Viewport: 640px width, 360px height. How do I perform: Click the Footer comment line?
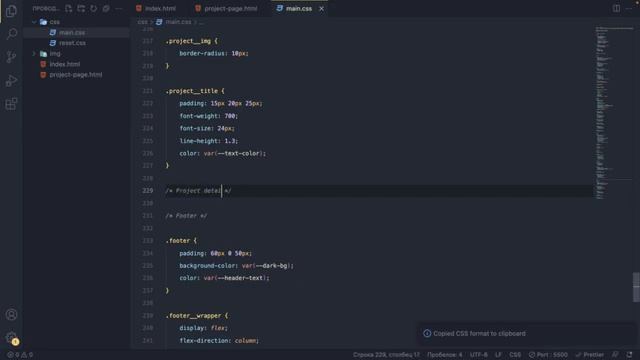(x=186, y=216)
